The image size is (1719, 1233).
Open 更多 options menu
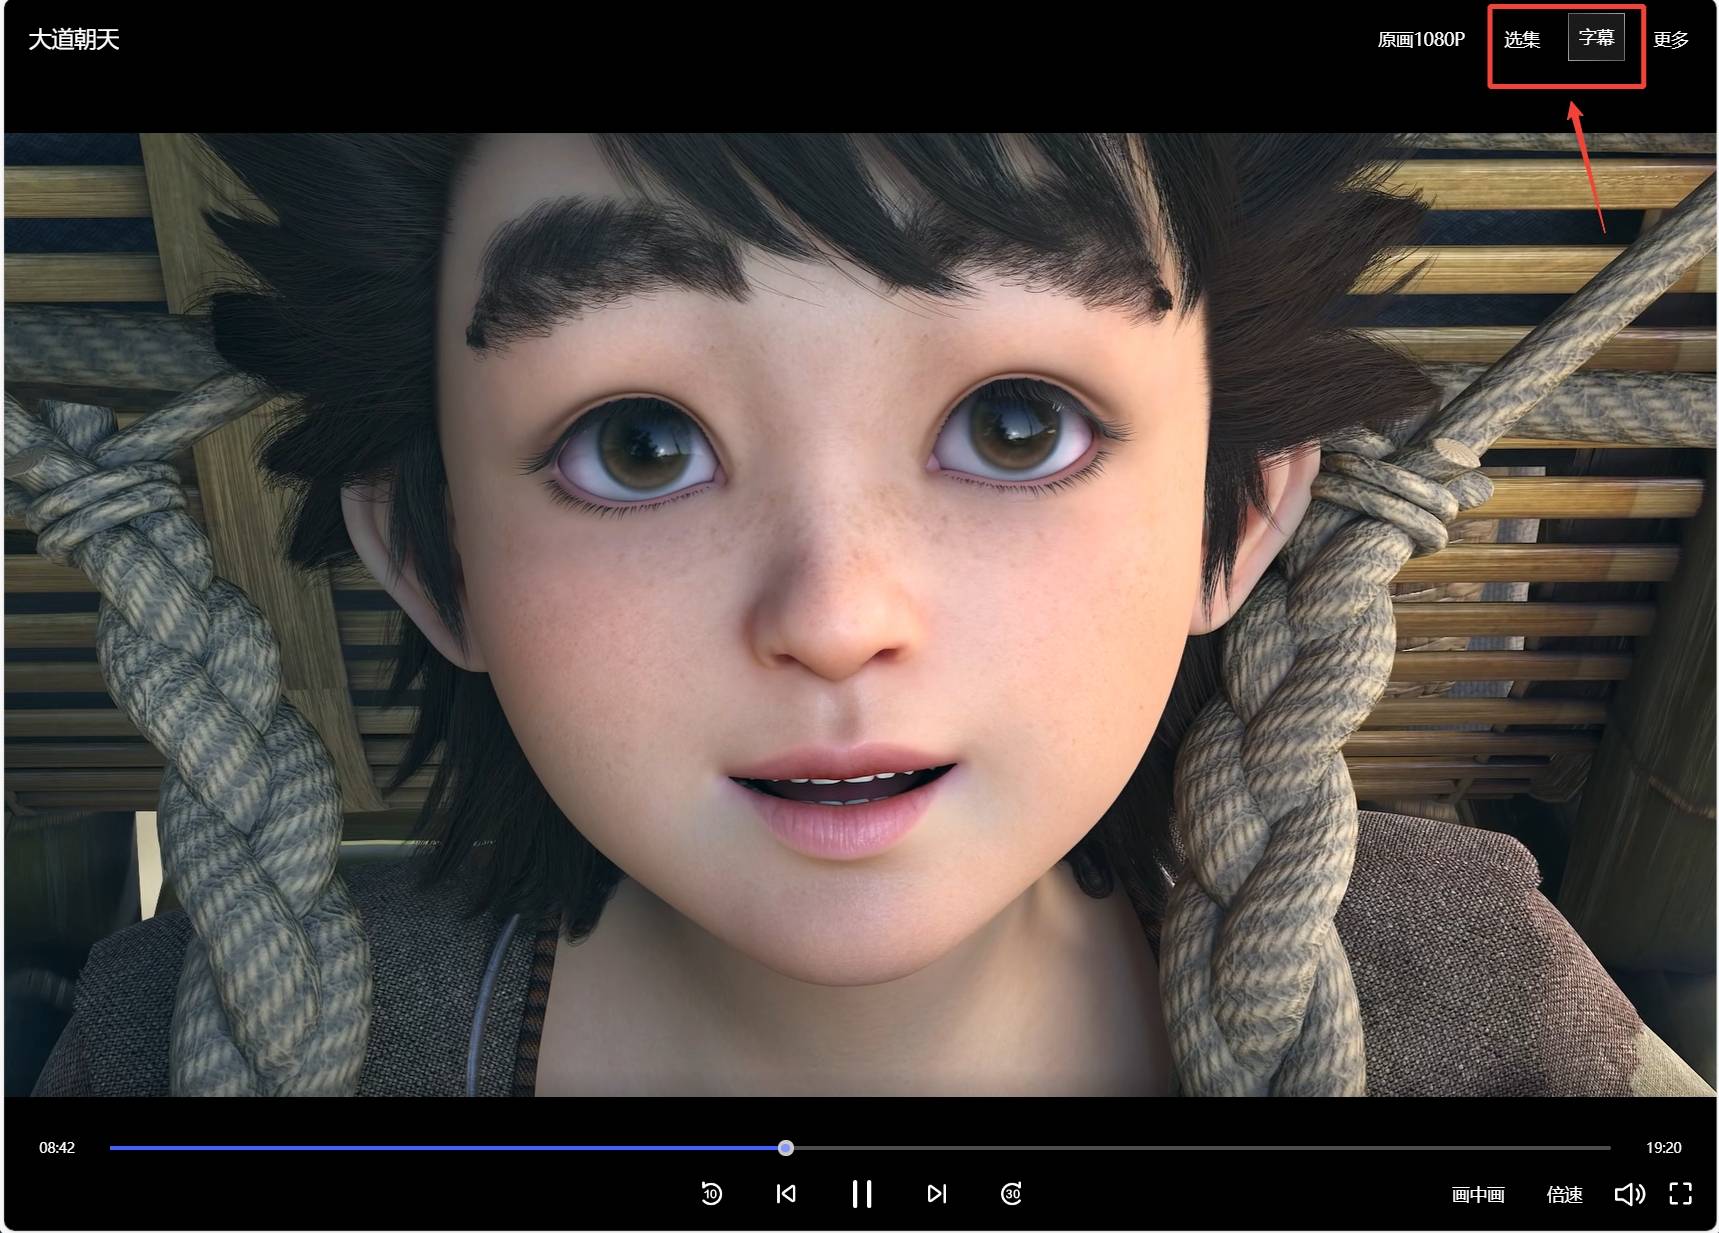1671,39
